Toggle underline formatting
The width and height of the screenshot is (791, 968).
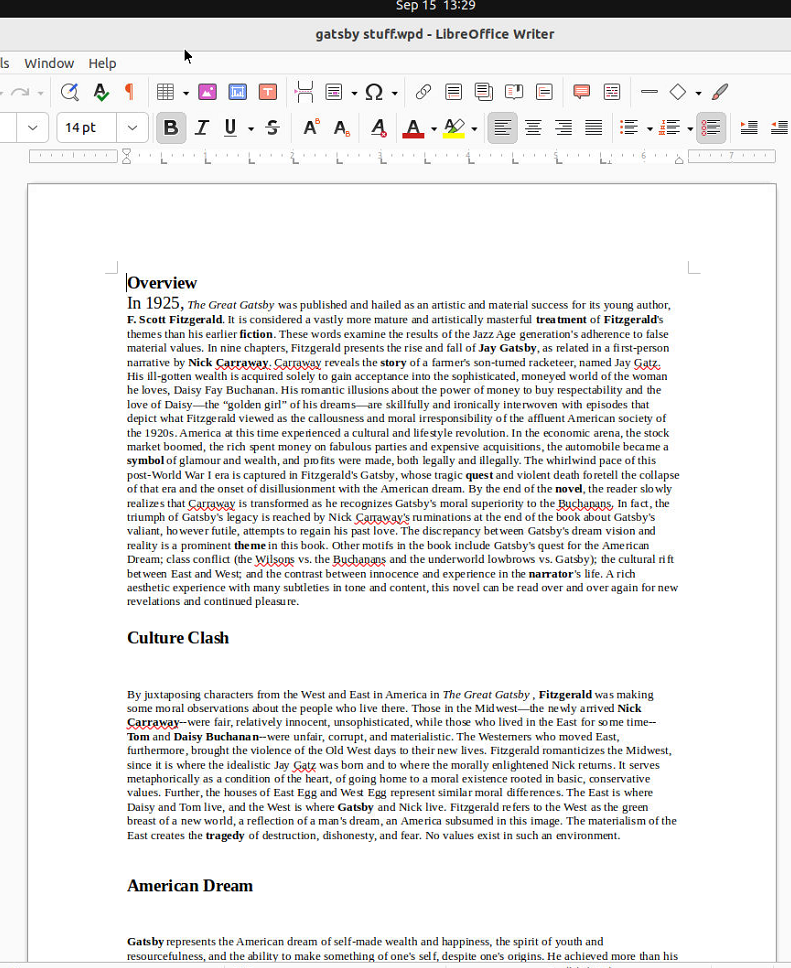(230, 128)
